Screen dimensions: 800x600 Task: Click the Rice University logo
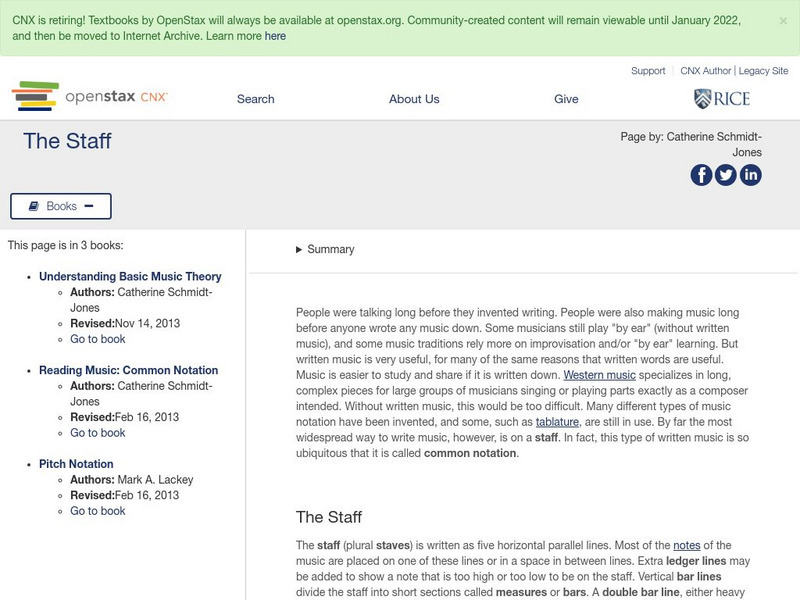(x=721, y=98)
